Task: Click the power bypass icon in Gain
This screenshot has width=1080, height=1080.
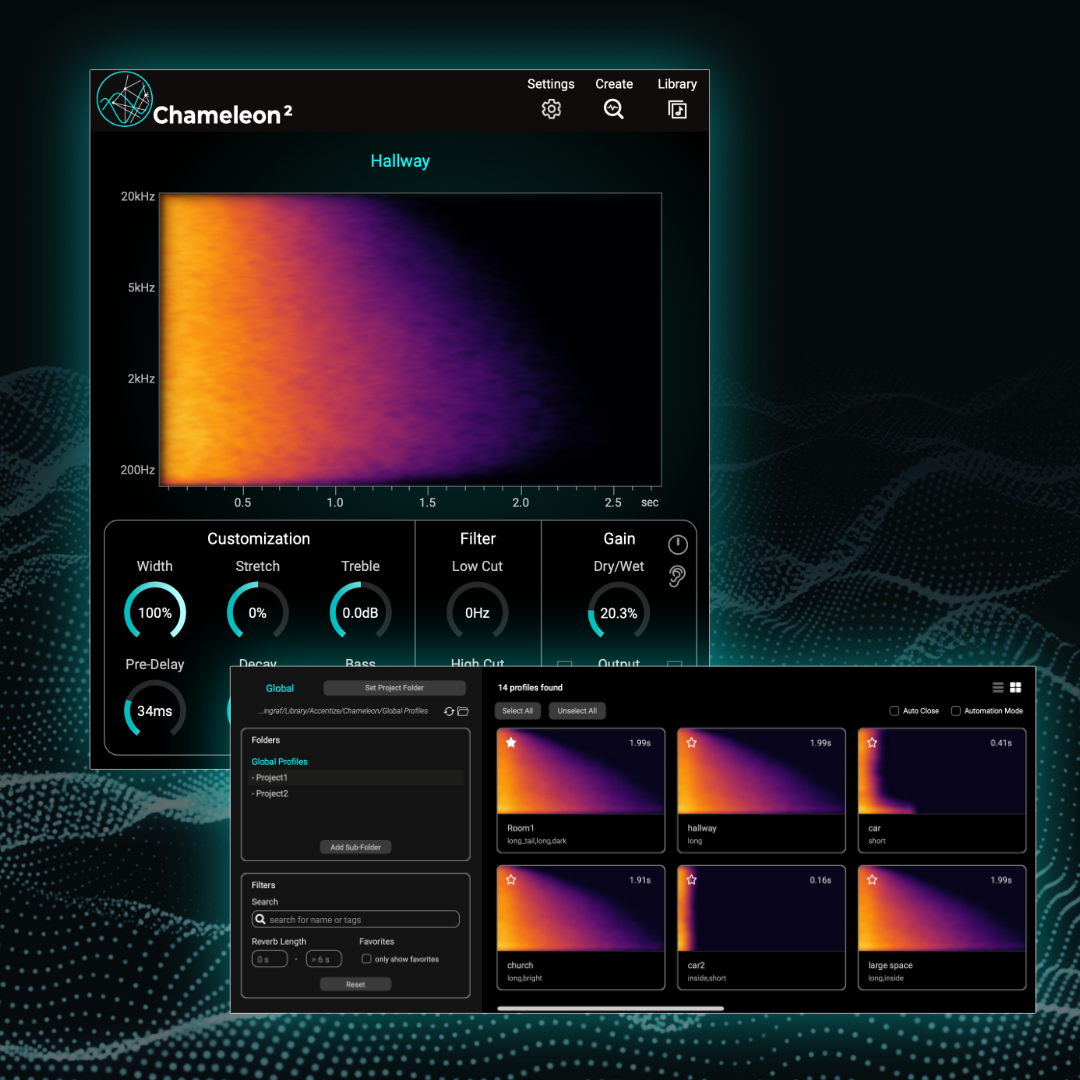Action: (x=678, y=544)
